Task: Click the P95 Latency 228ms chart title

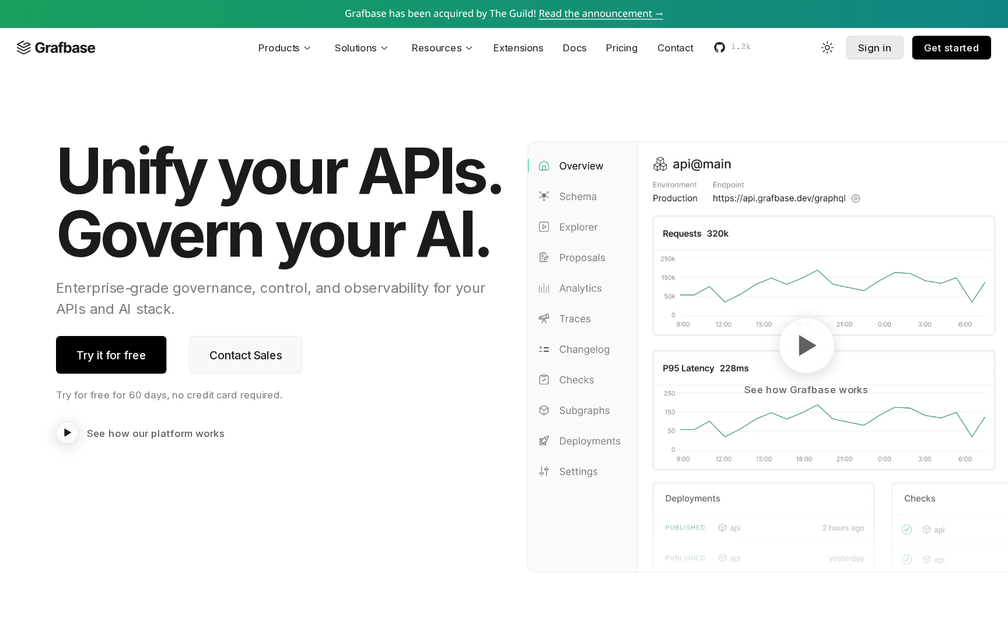Action: coord(705,368)
